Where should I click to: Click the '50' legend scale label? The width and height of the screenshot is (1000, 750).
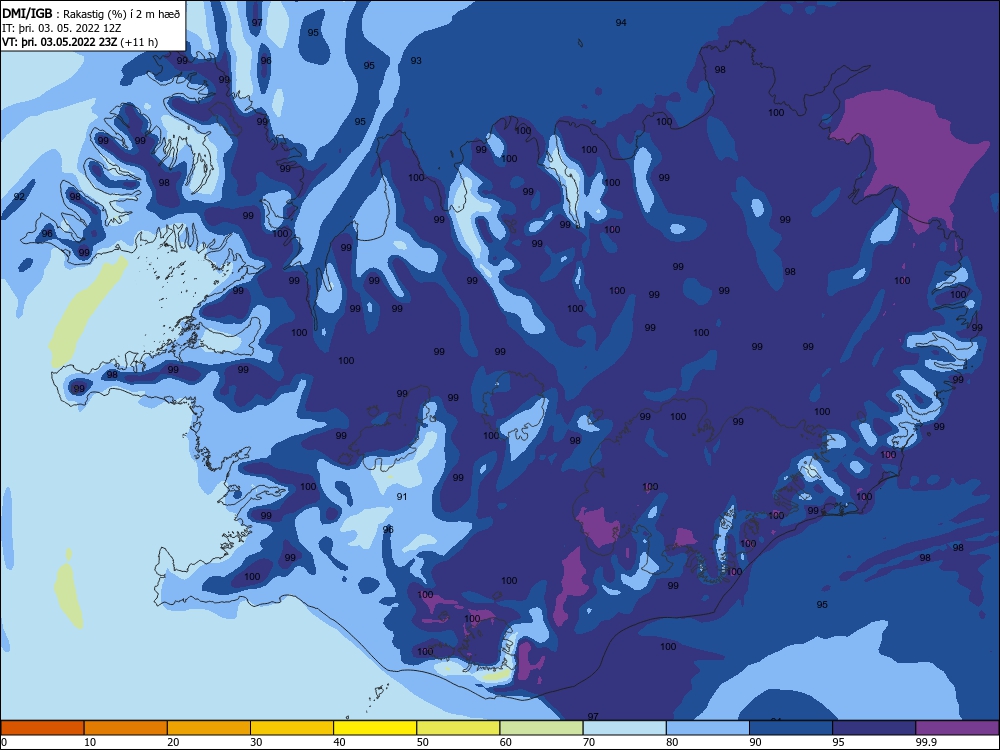[x=422, y=742]
